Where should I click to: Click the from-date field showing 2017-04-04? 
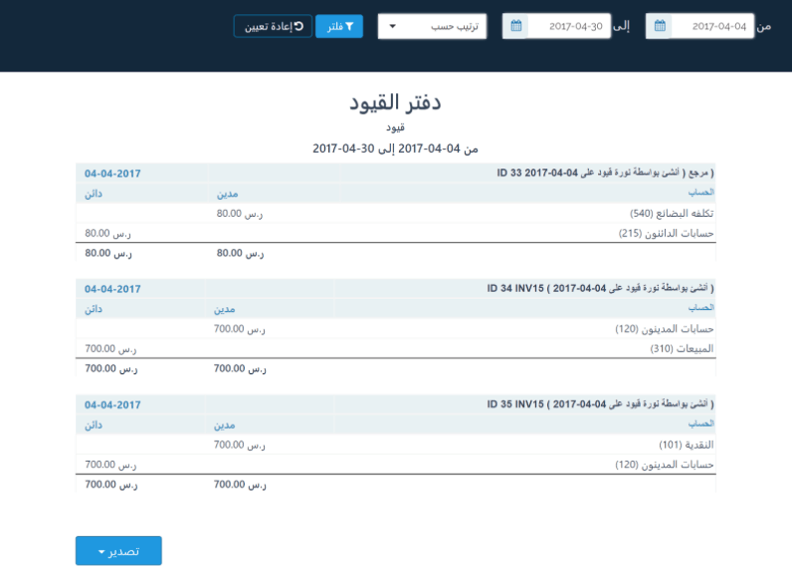tap(710, 27)
